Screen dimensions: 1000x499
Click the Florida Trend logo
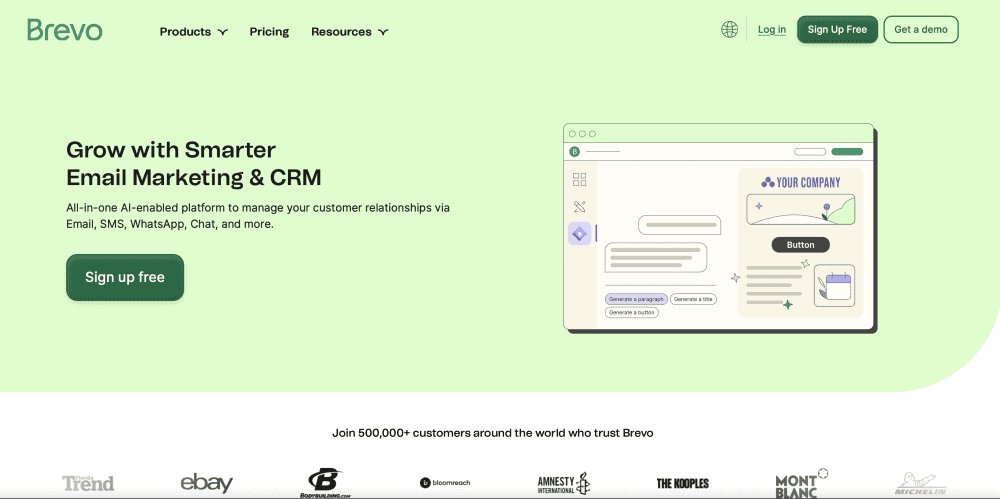tap(88, 483)
